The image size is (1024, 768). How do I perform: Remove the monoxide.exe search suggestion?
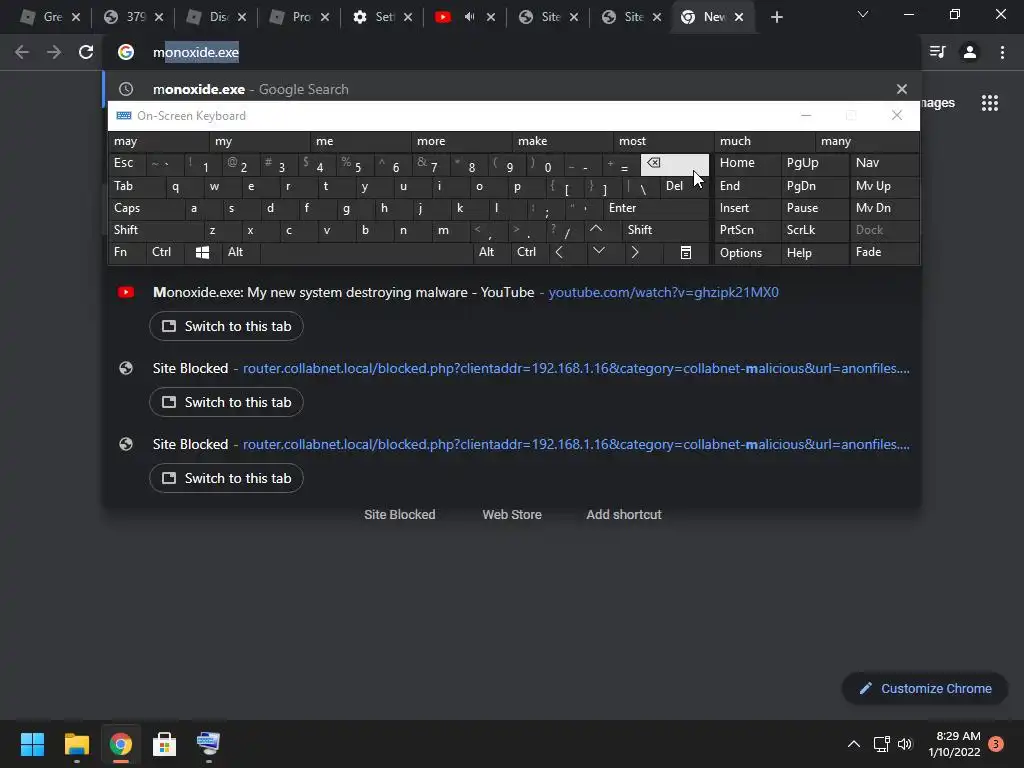click(x=901, y=89)
